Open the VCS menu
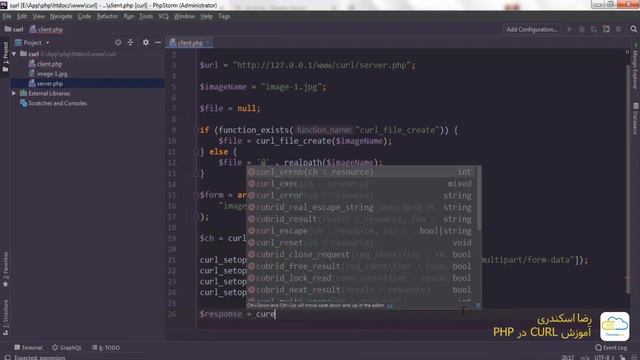Viewport: 640px width, 360px height. point(163,16)
